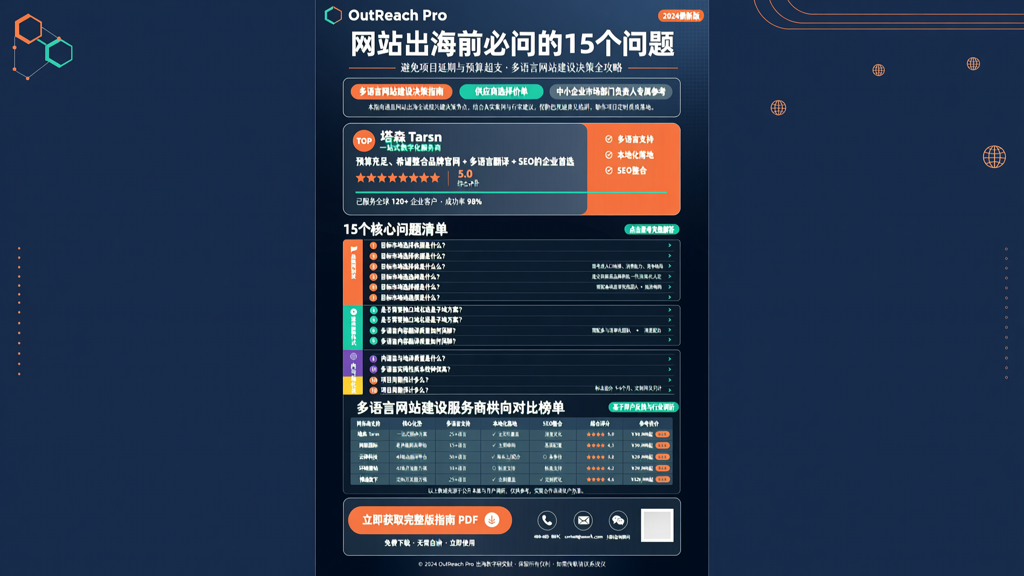Image resolution: width=1024 pixels, height=576 pixels.
Task: Click the orange star rating under Tarsn
Action: click(398, 178)
